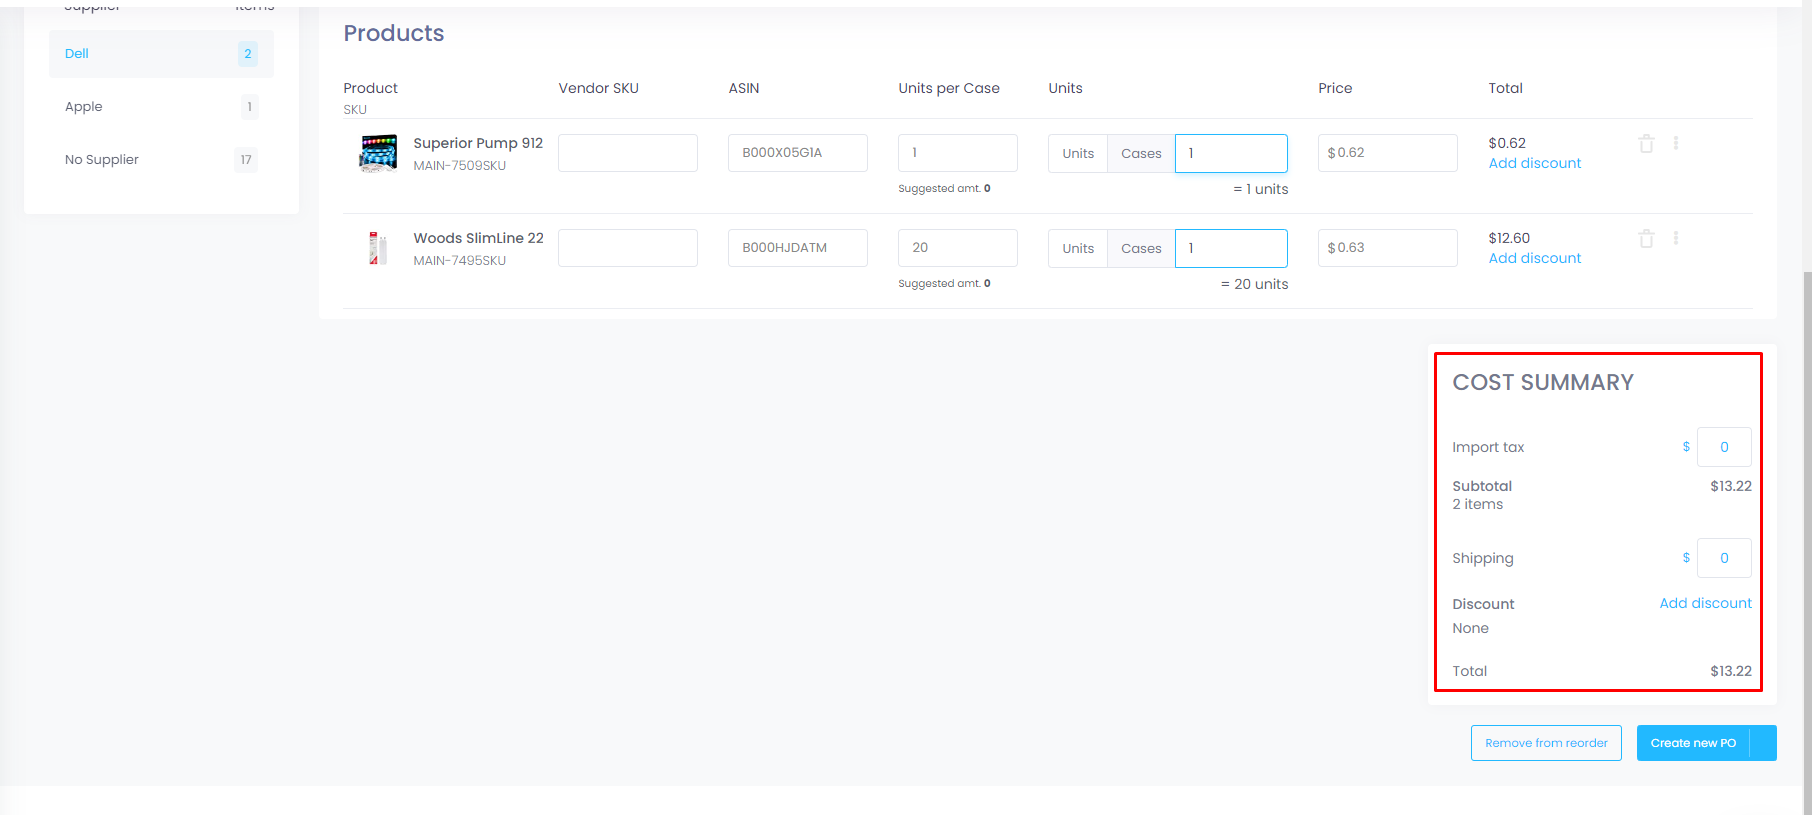
Task: Add discount to Superior Pump 912 line
Action: (x=1535, y=163)
